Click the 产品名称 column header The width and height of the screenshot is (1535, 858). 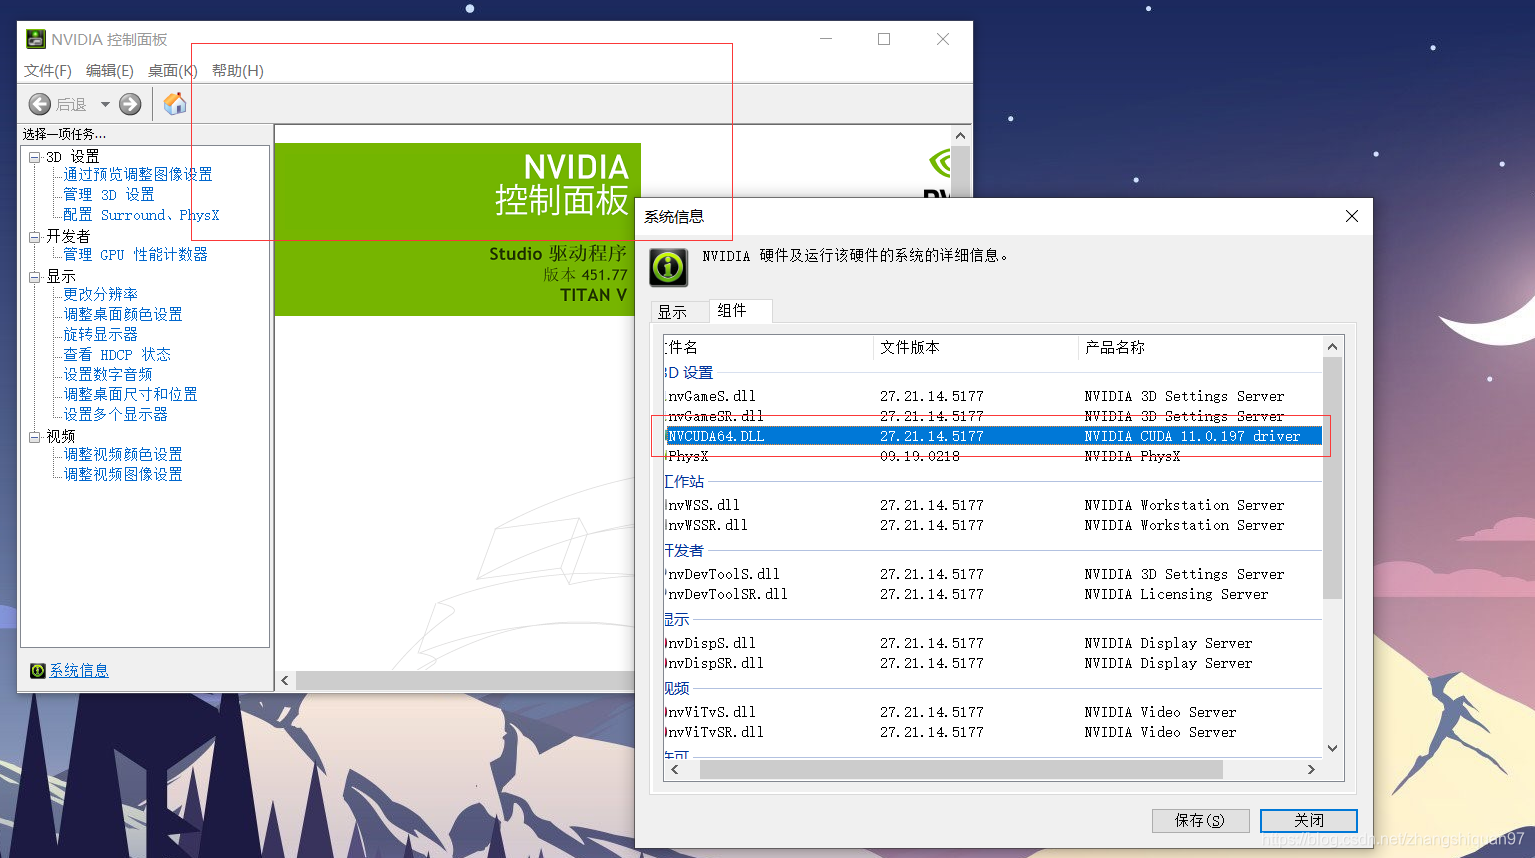tap(1200, 347)
